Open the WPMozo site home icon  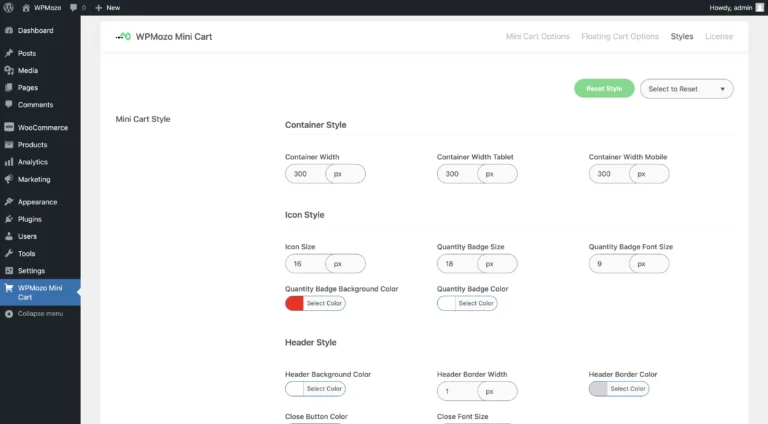click(x=26, y=7)
